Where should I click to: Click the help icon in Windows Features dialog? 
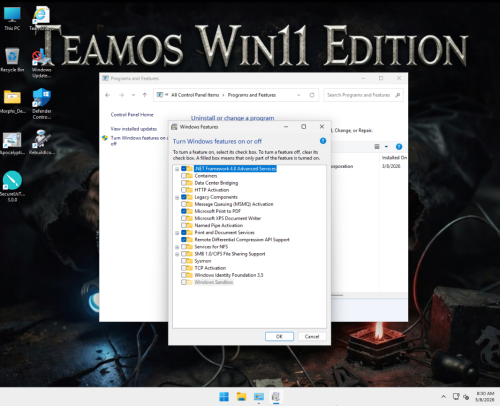tap(323, 141)
